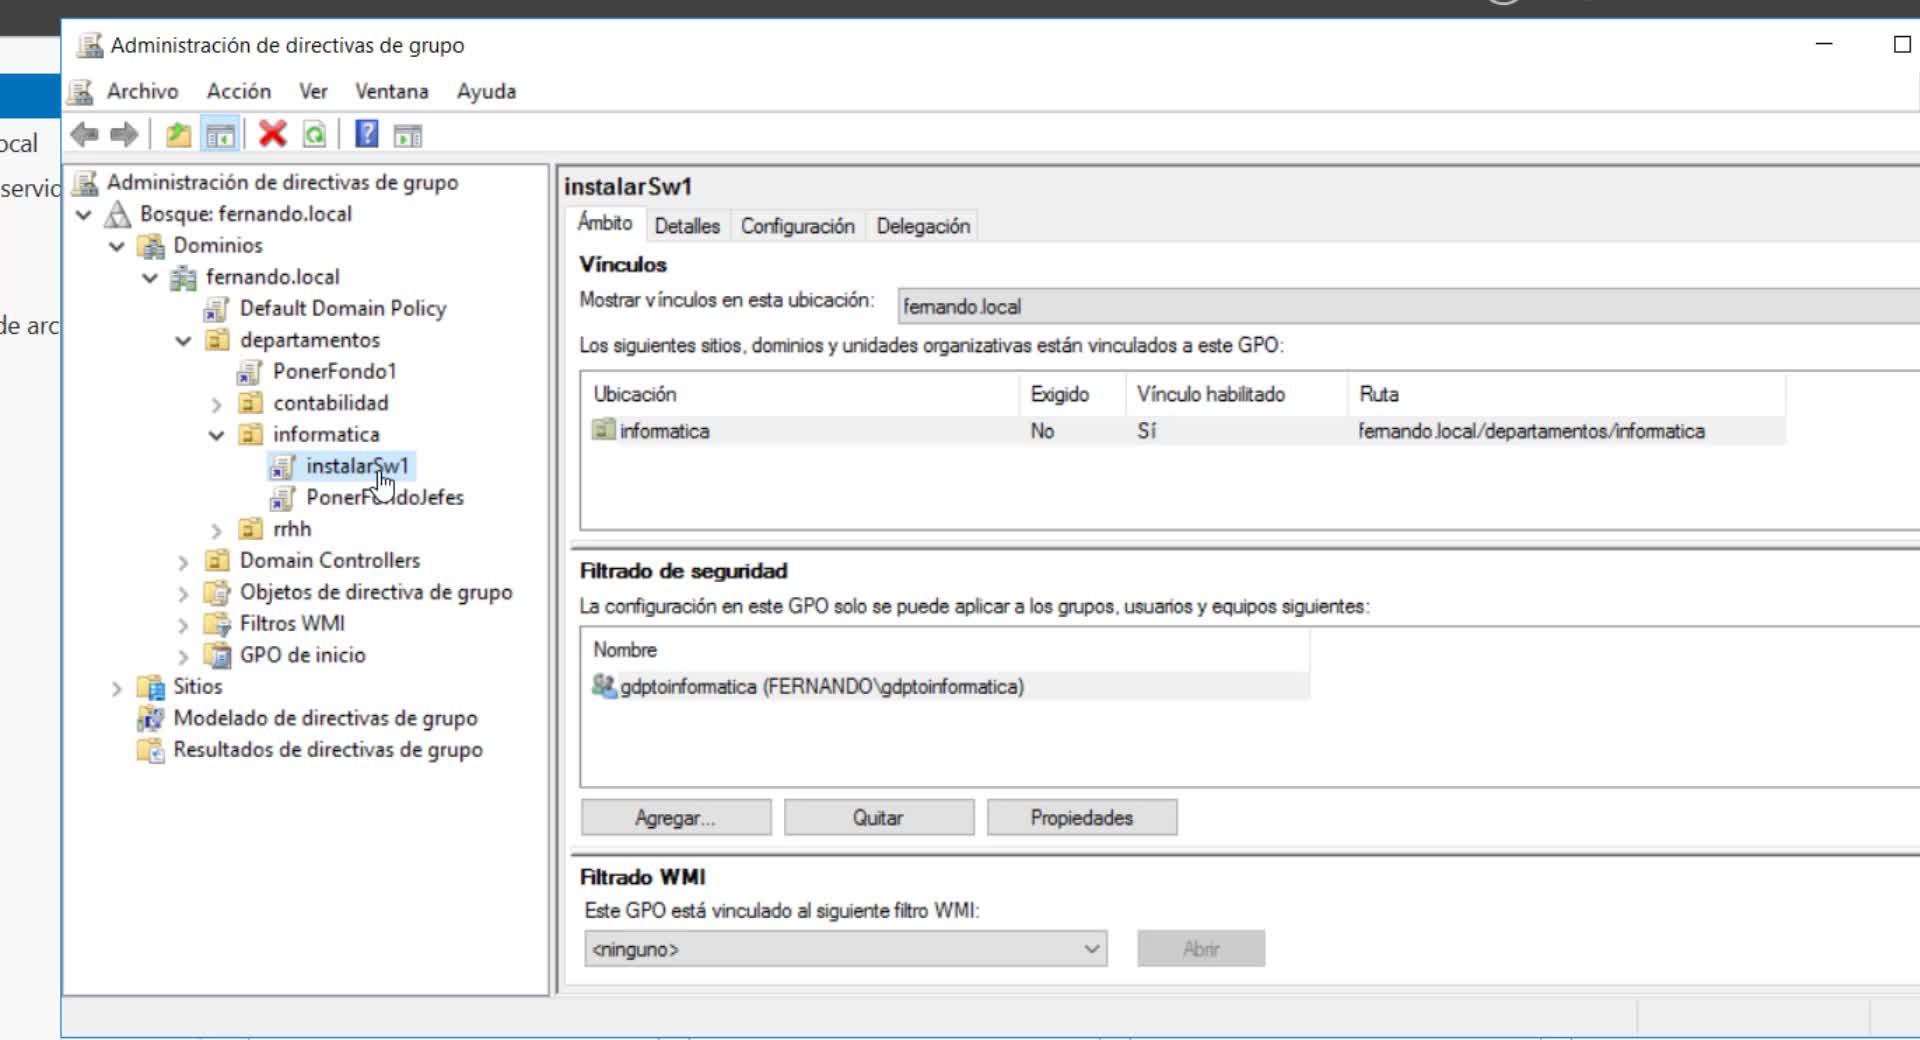
Task: Open help with the blue question icon
Action: pyautogui.click(x=367, y=134)
